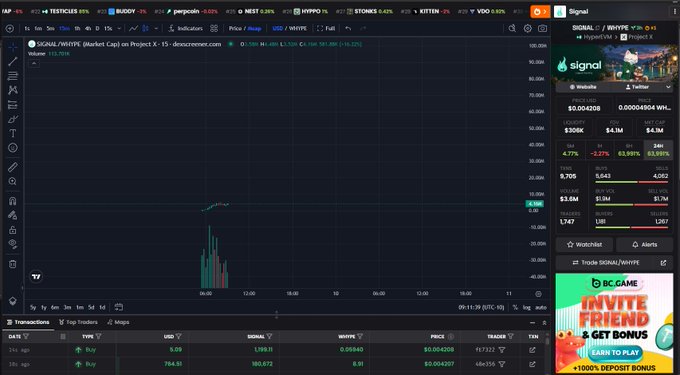Toggle percent scale on chart
680x375 pixels.
[x=515, y=307]
